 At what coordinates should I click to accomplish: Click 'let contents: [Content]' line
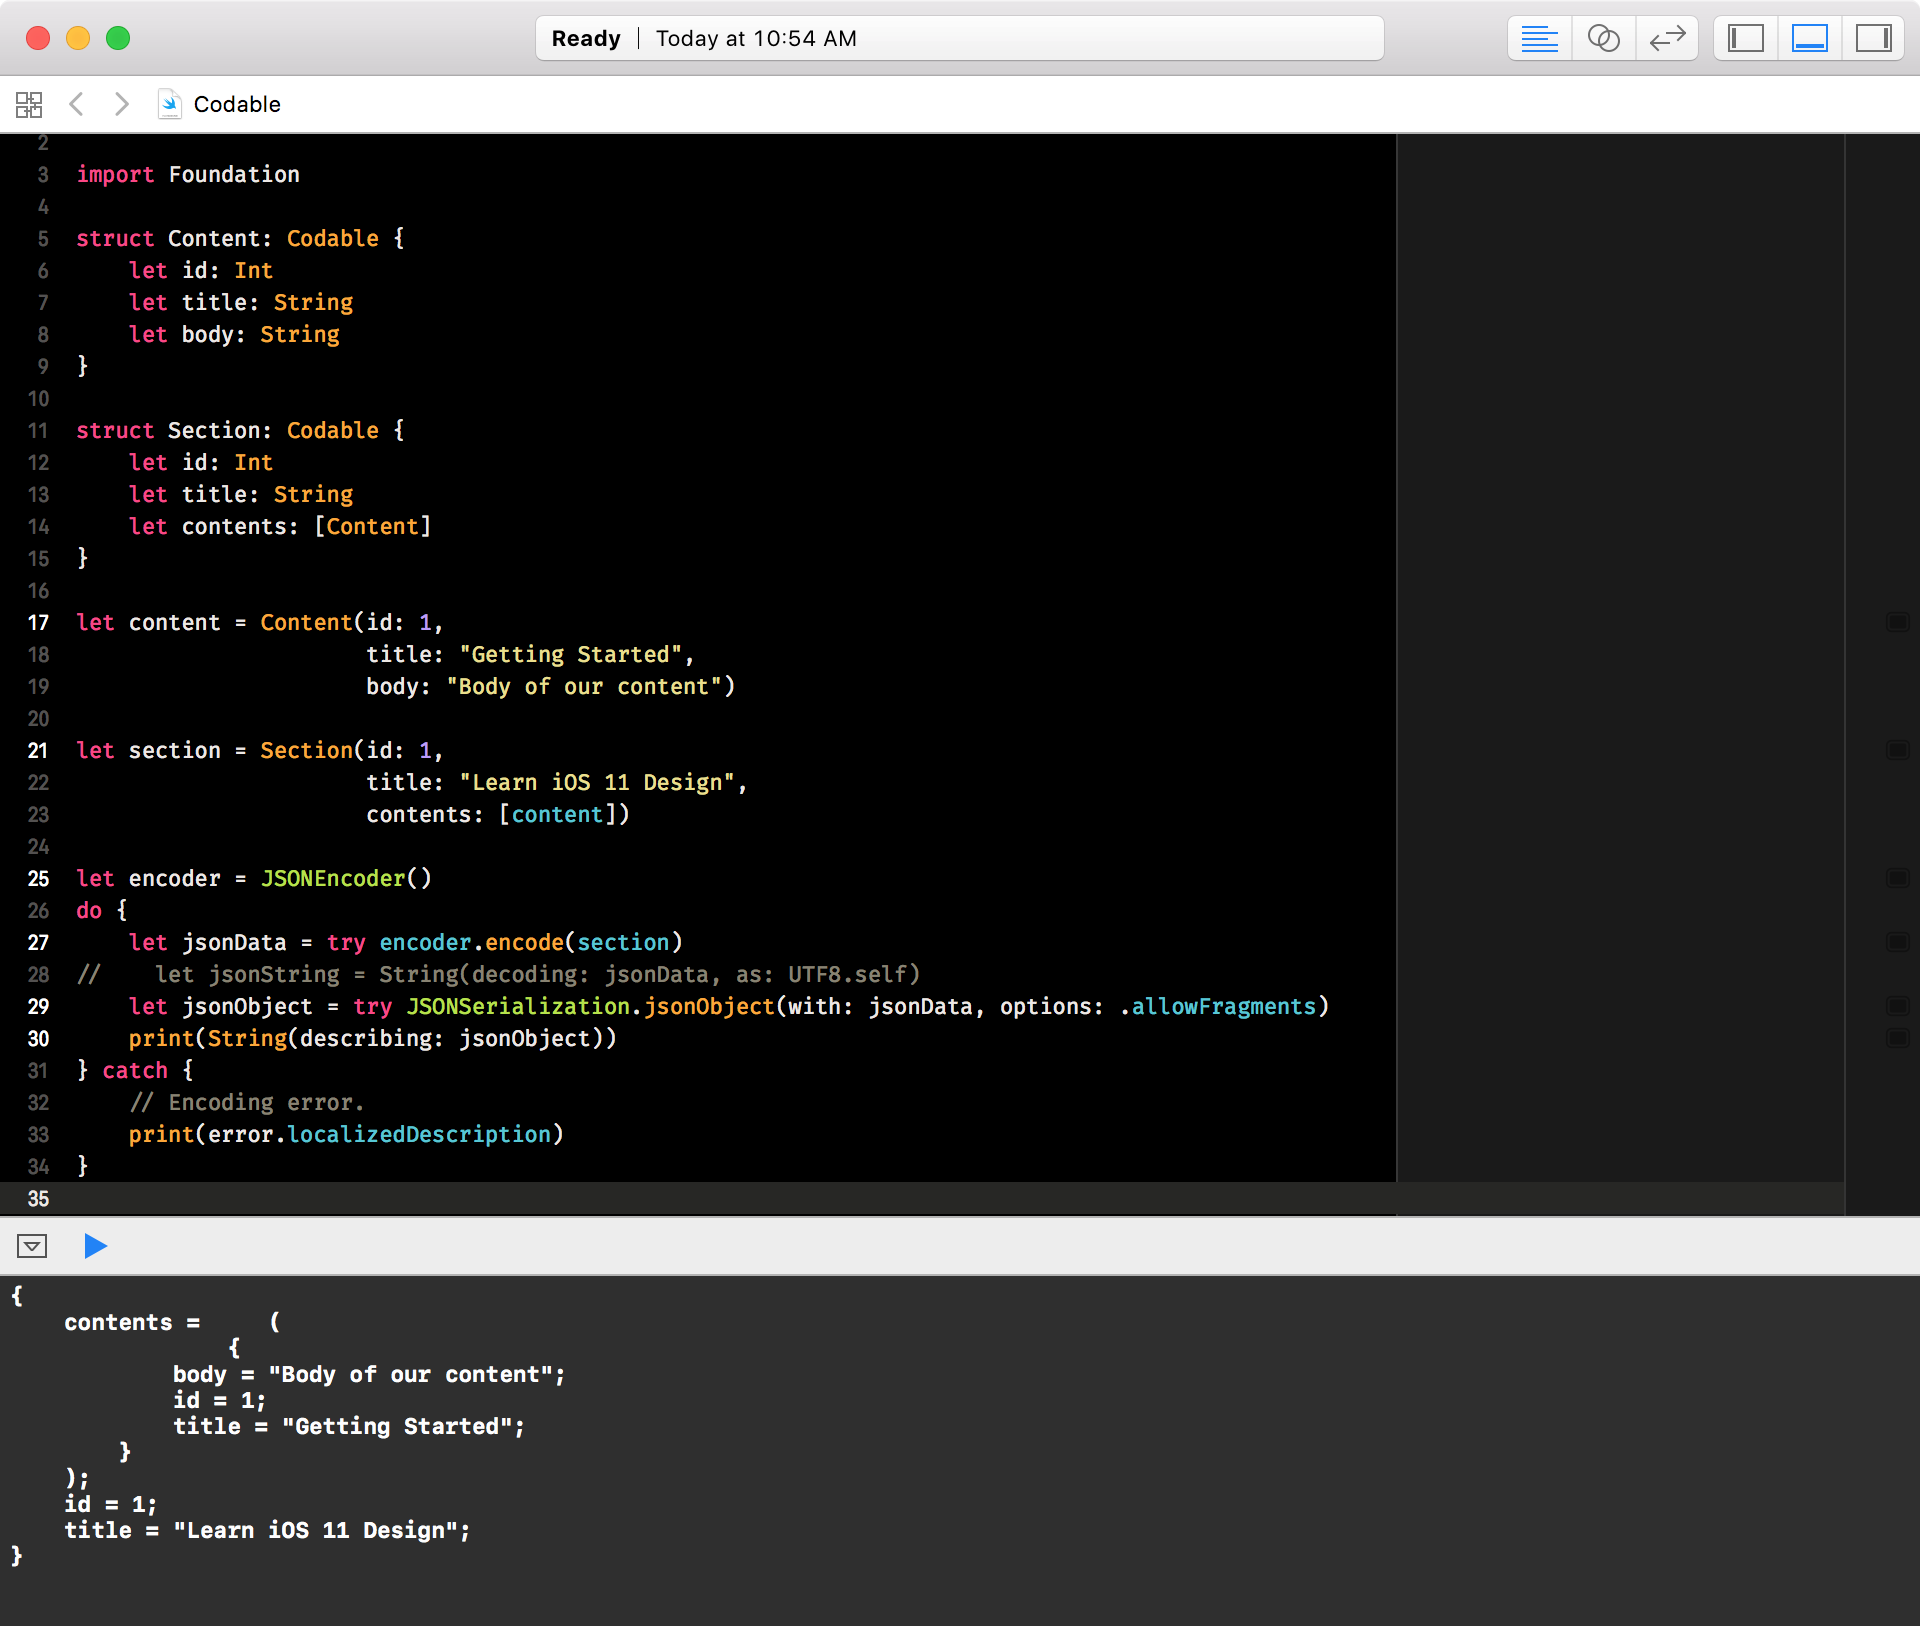pos(280,526)
